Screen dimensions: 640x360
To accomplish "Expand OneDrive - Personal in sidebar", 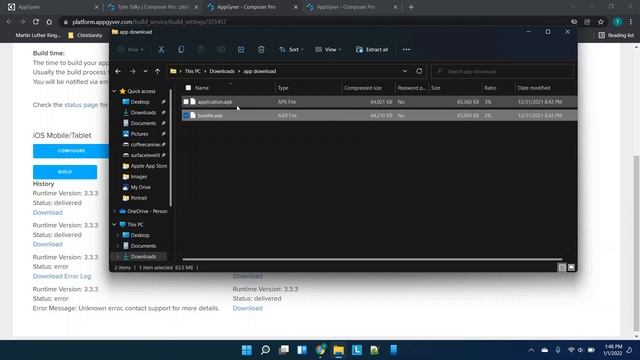I will pyautogui.click(x=114, y=211).
